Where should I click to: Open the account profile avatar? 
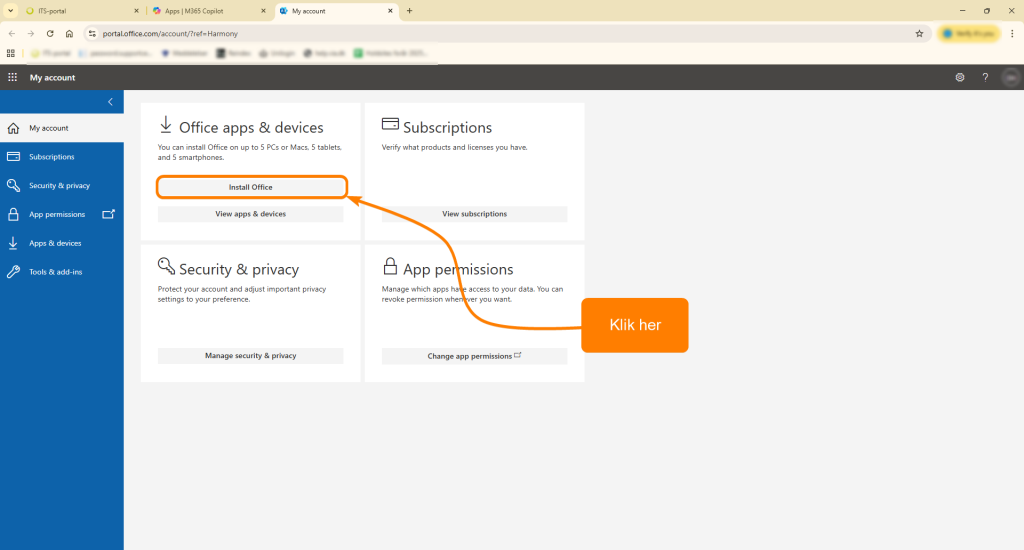click(1010, 77)
